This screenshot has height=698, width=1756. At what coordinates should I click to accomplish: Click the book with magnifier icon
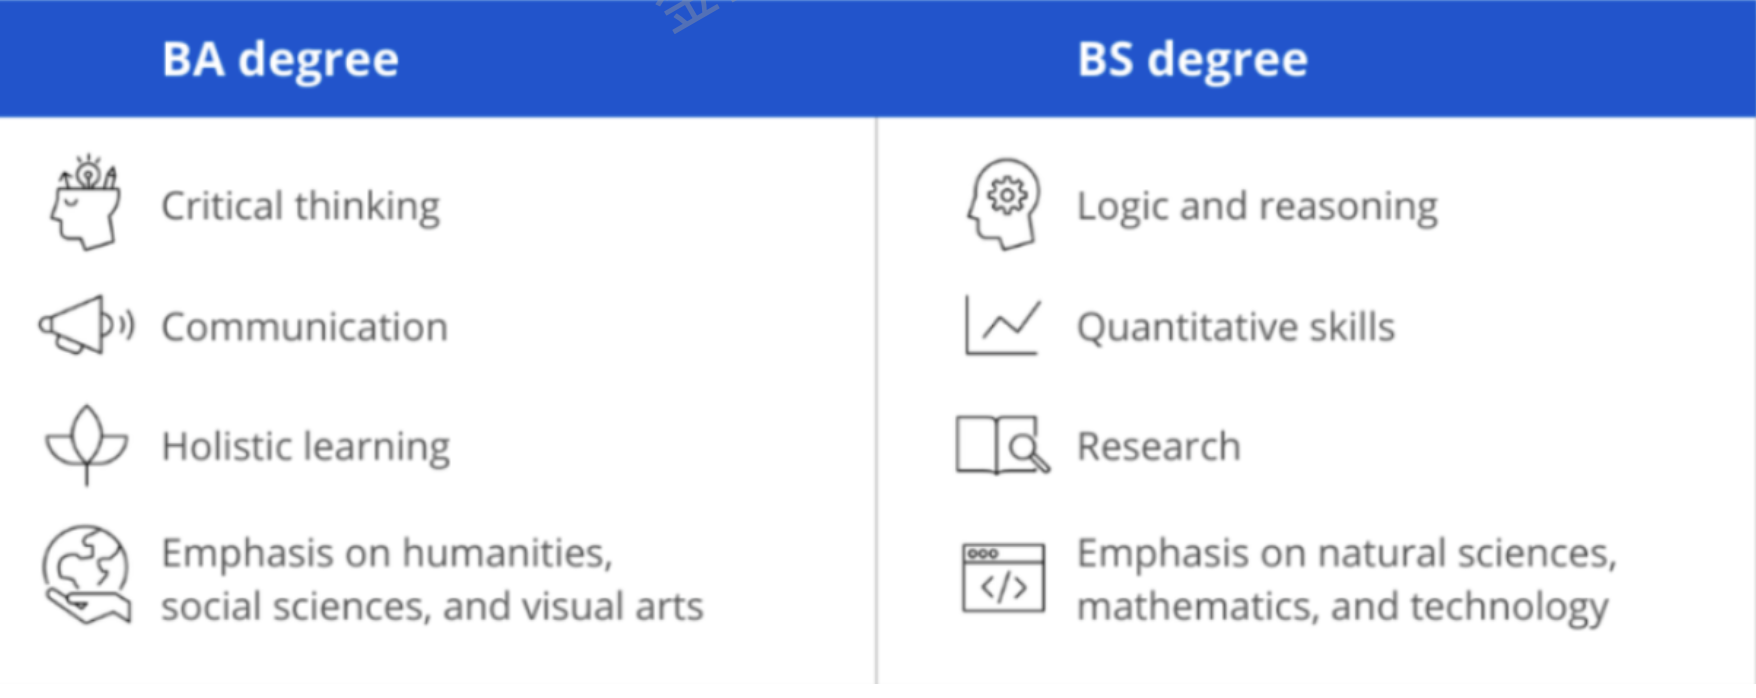pos(1002,445)
